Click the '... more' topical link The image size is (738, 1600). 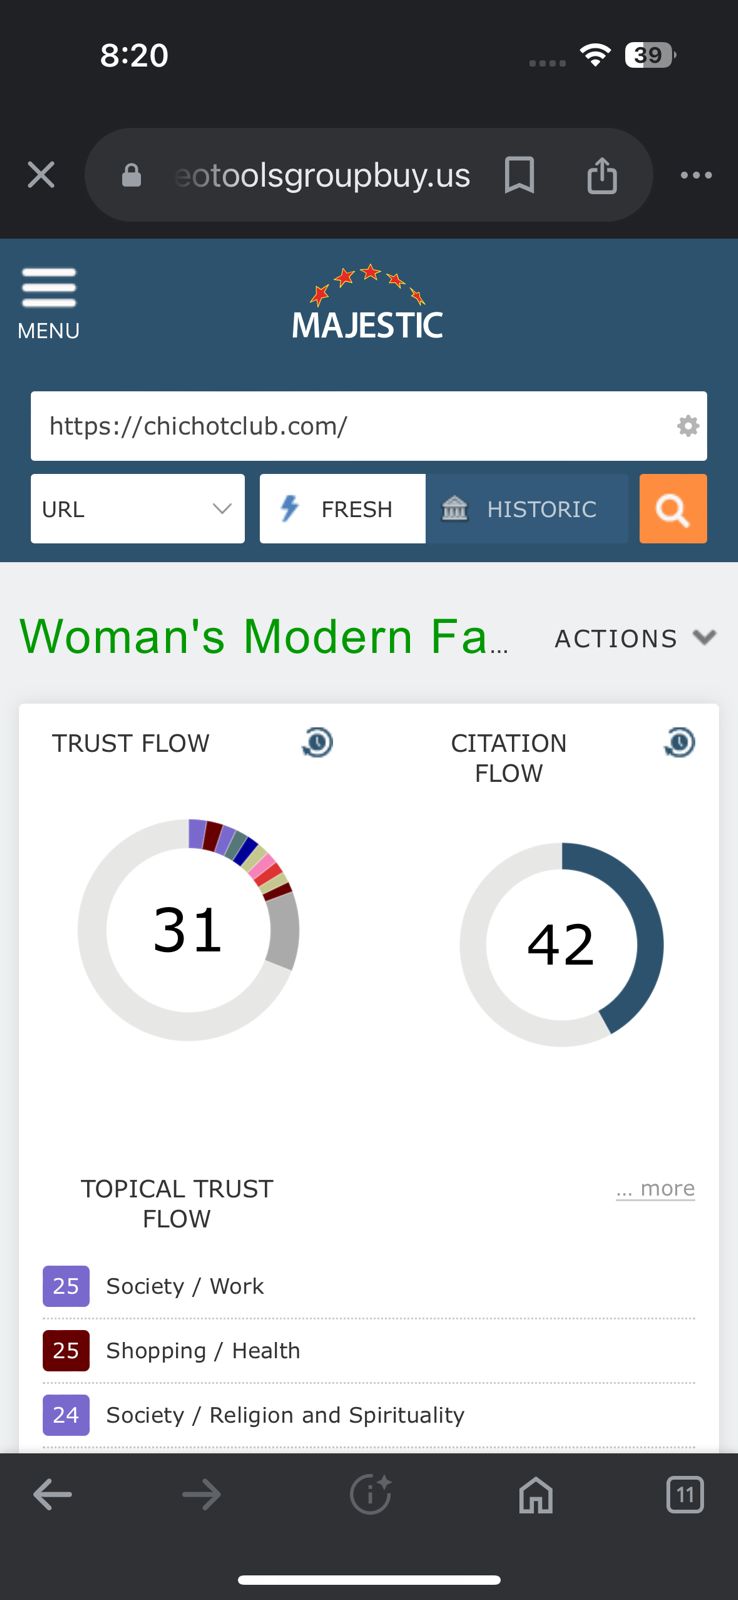click(x=656, y=1189)
